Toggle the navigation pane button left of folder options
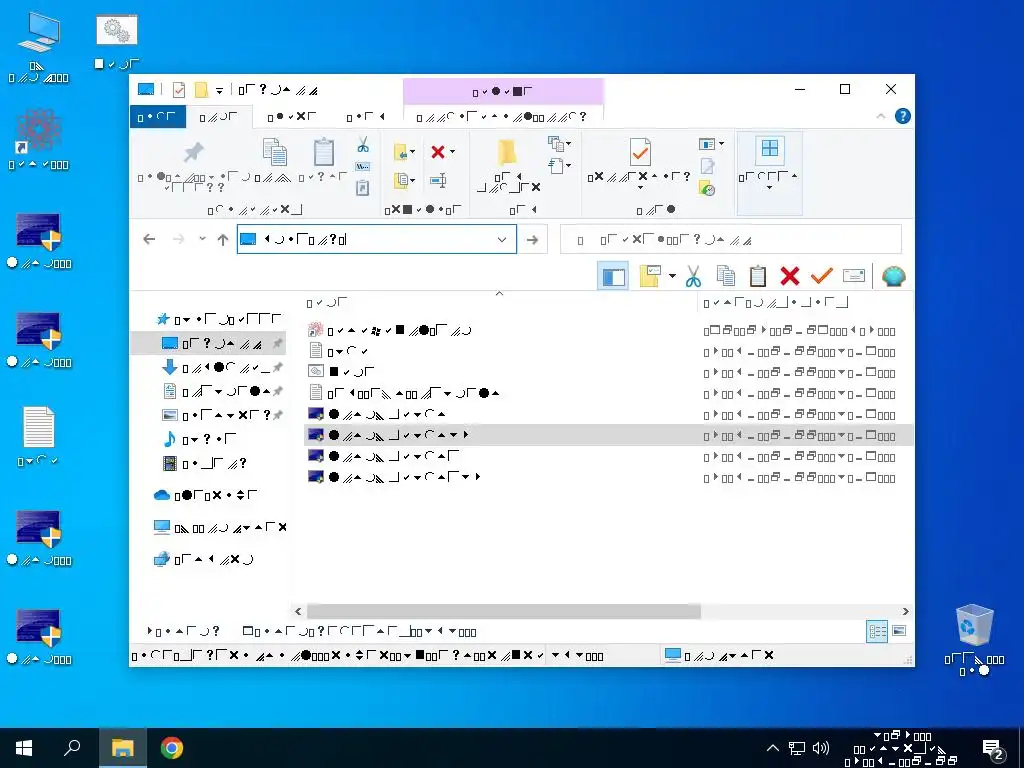 coord(613,276)
